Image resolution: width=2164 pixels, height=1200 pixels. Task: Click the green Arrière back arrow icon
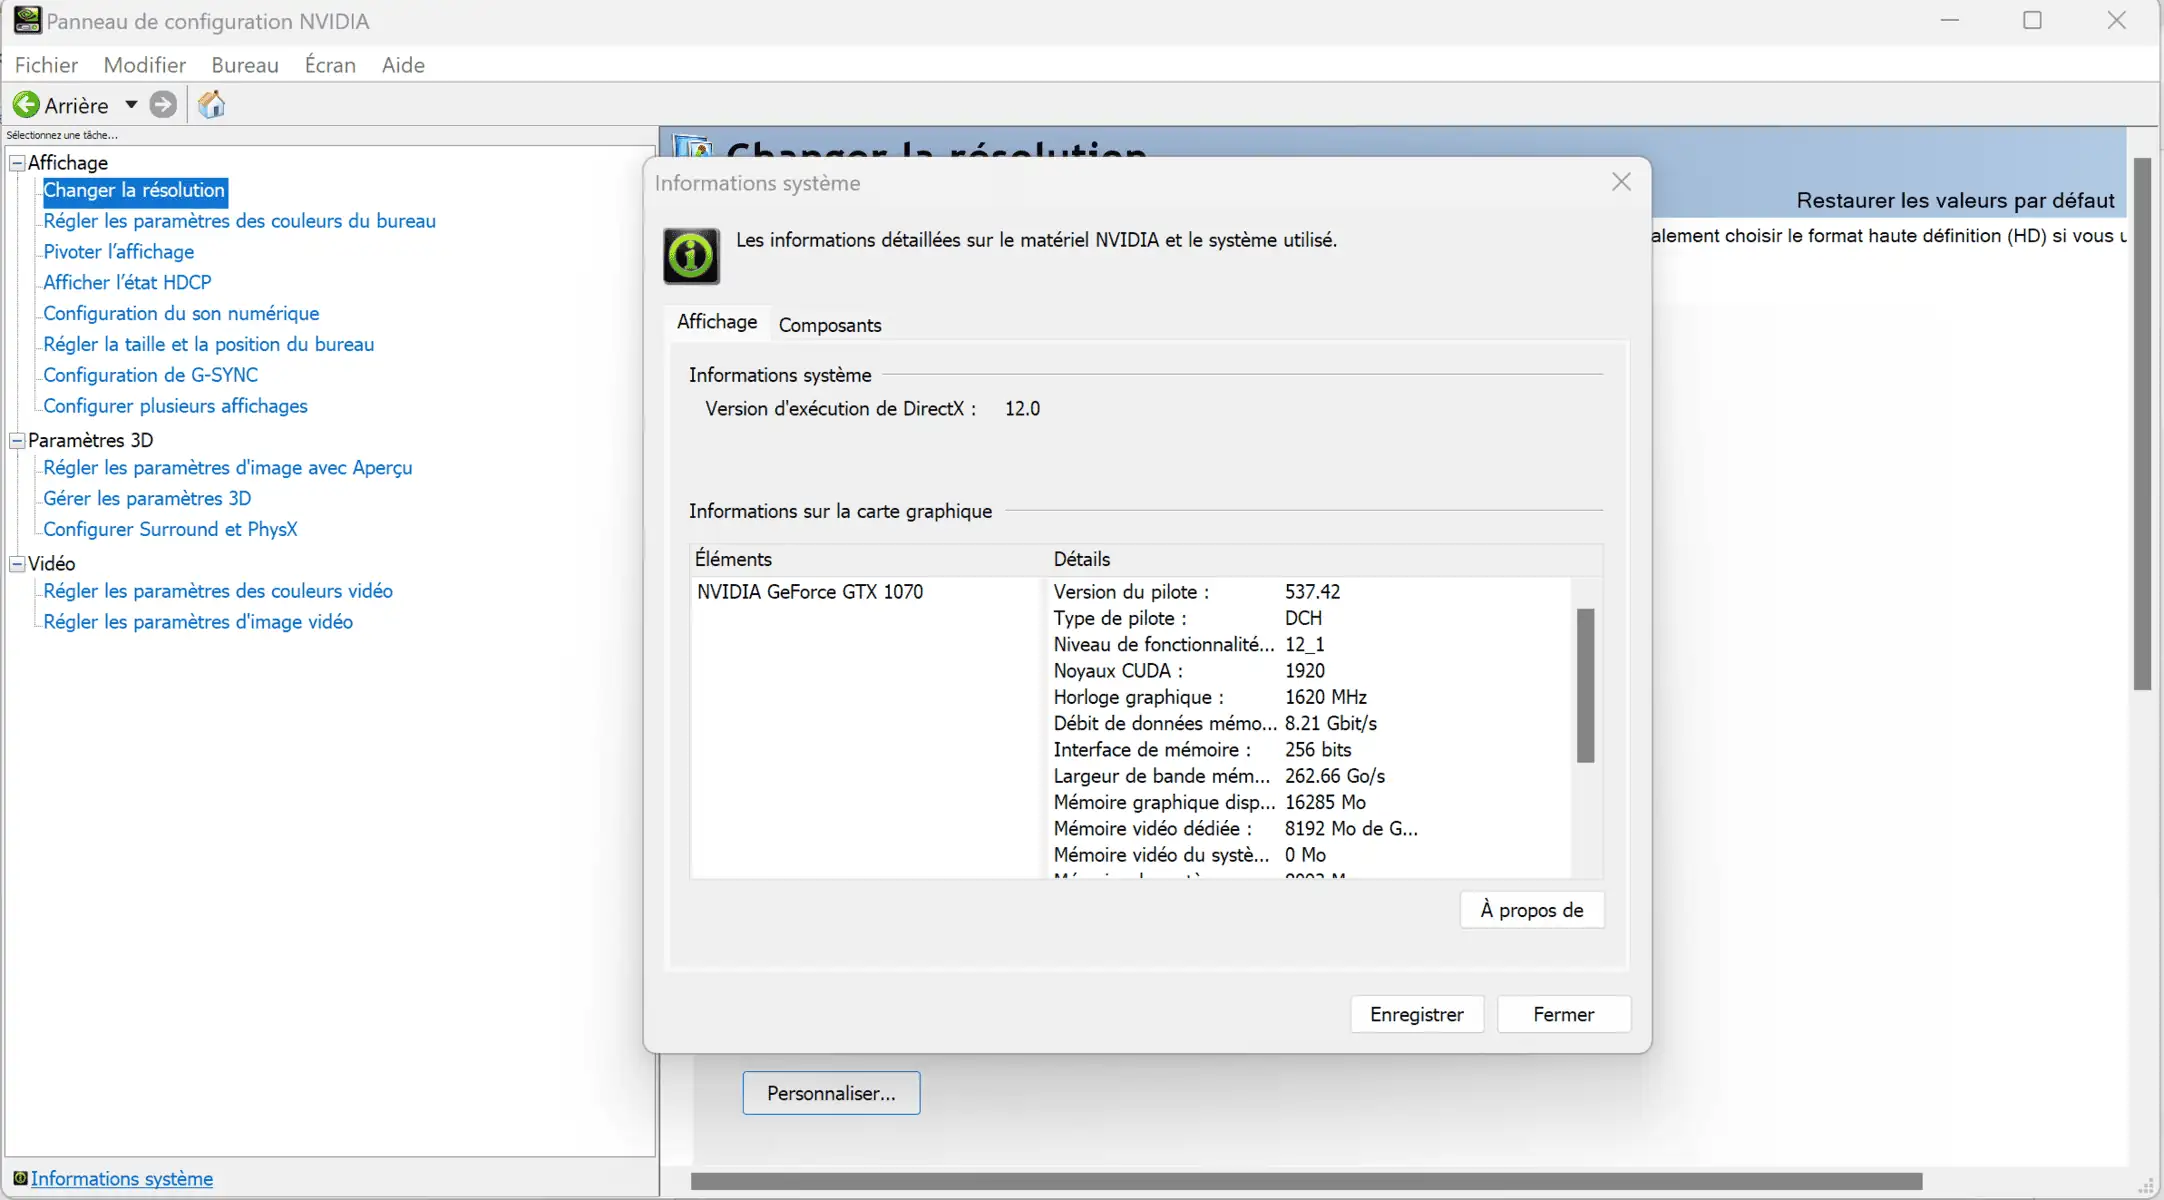[x=26, y=105]
